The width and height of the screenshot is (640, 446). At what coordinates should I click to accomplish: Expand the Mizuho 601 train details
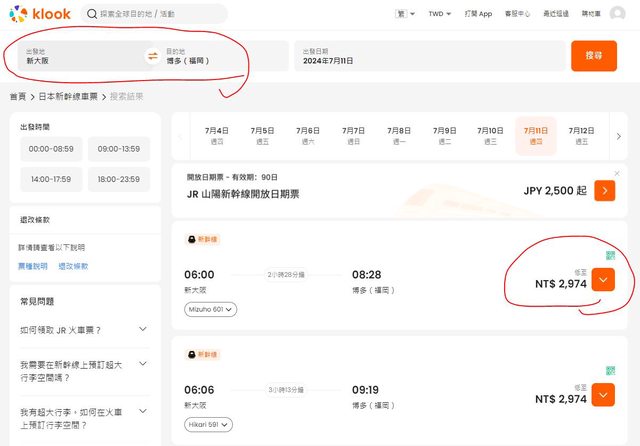point(211,310)
